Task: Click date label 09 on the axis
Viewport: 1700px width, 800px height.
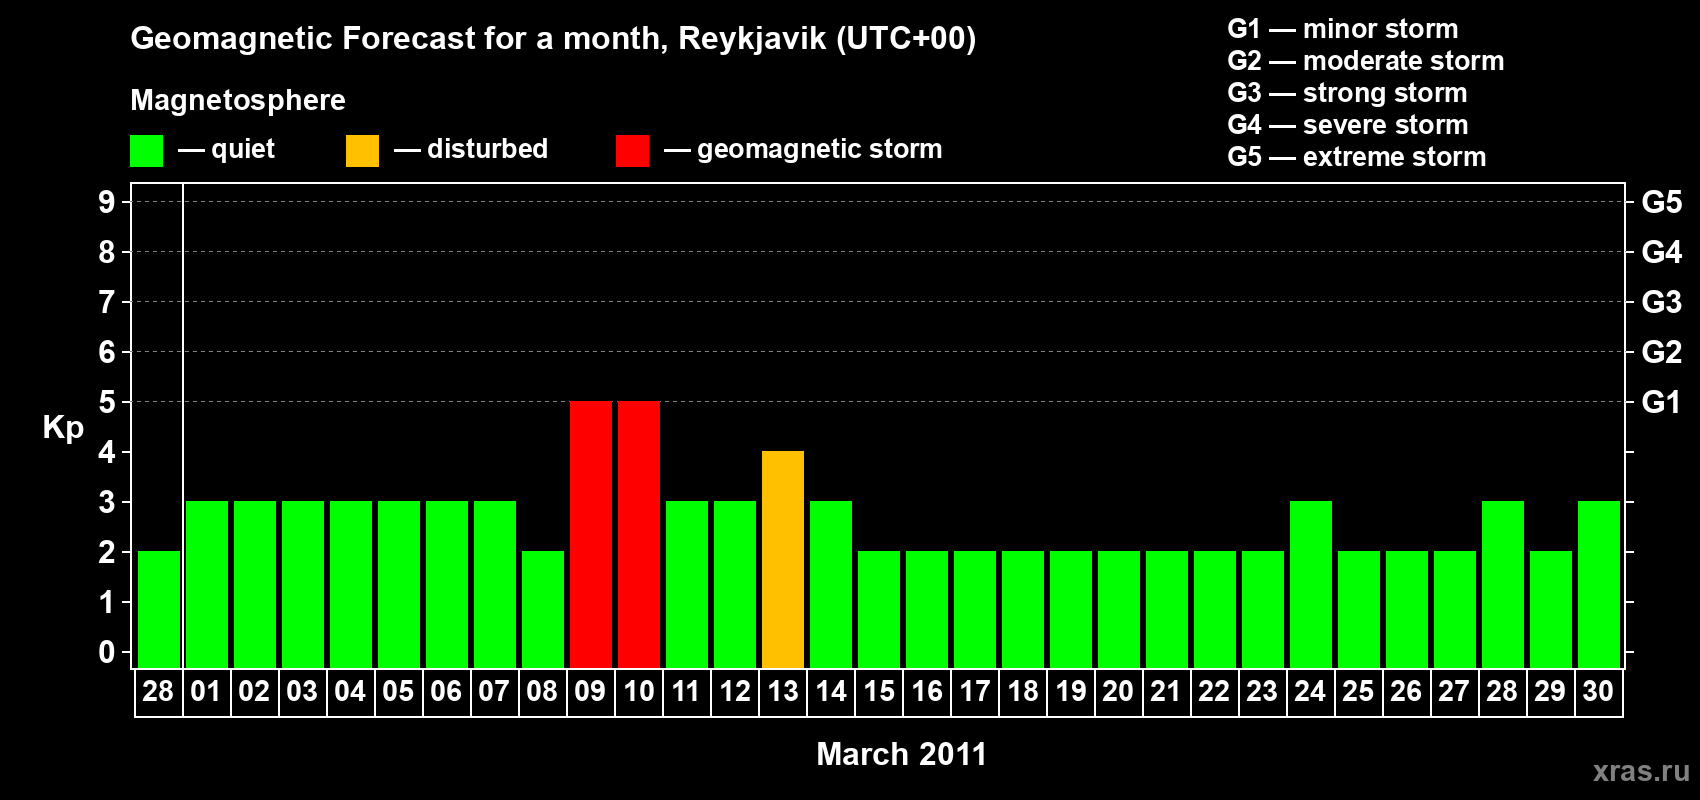Action: point(590,692)
